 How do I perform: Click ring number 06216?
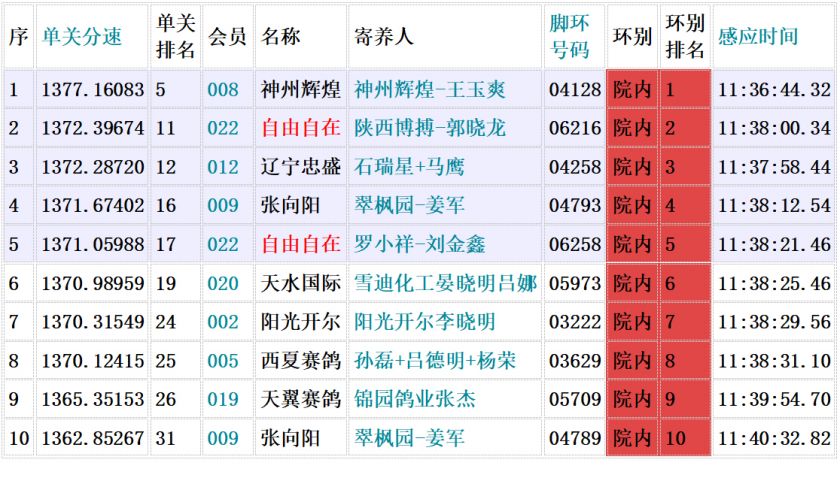[575, 127]
